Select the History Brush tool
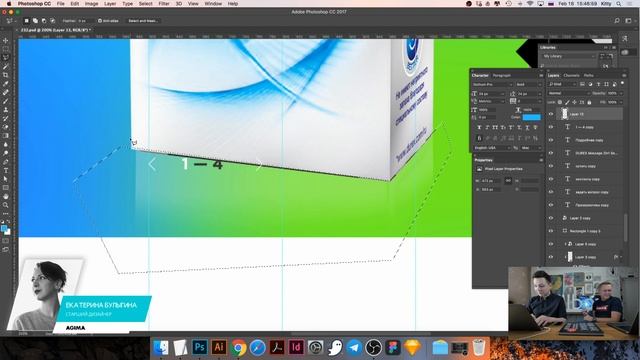This screenshot has width=640, height=360. tap(6, 118)
